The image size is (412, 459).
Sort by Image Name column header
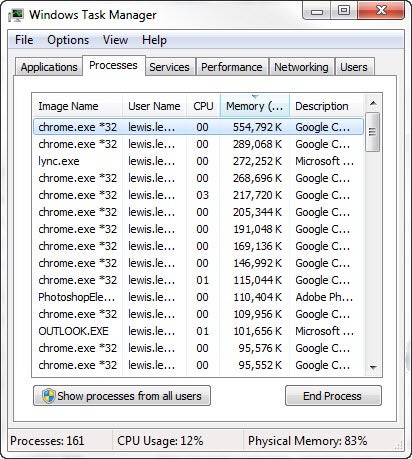pos(77,106)
